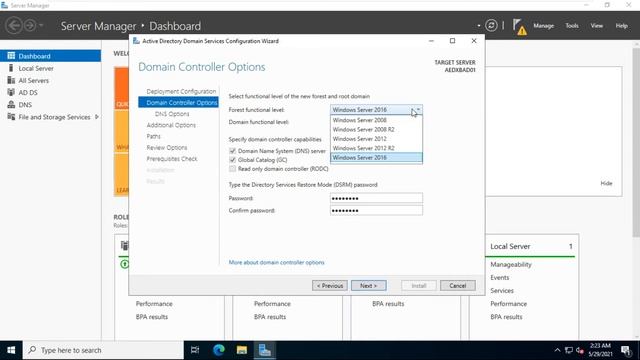Open File Explorer from taskbar
The image size is (640, 360).
pos(242,350)
